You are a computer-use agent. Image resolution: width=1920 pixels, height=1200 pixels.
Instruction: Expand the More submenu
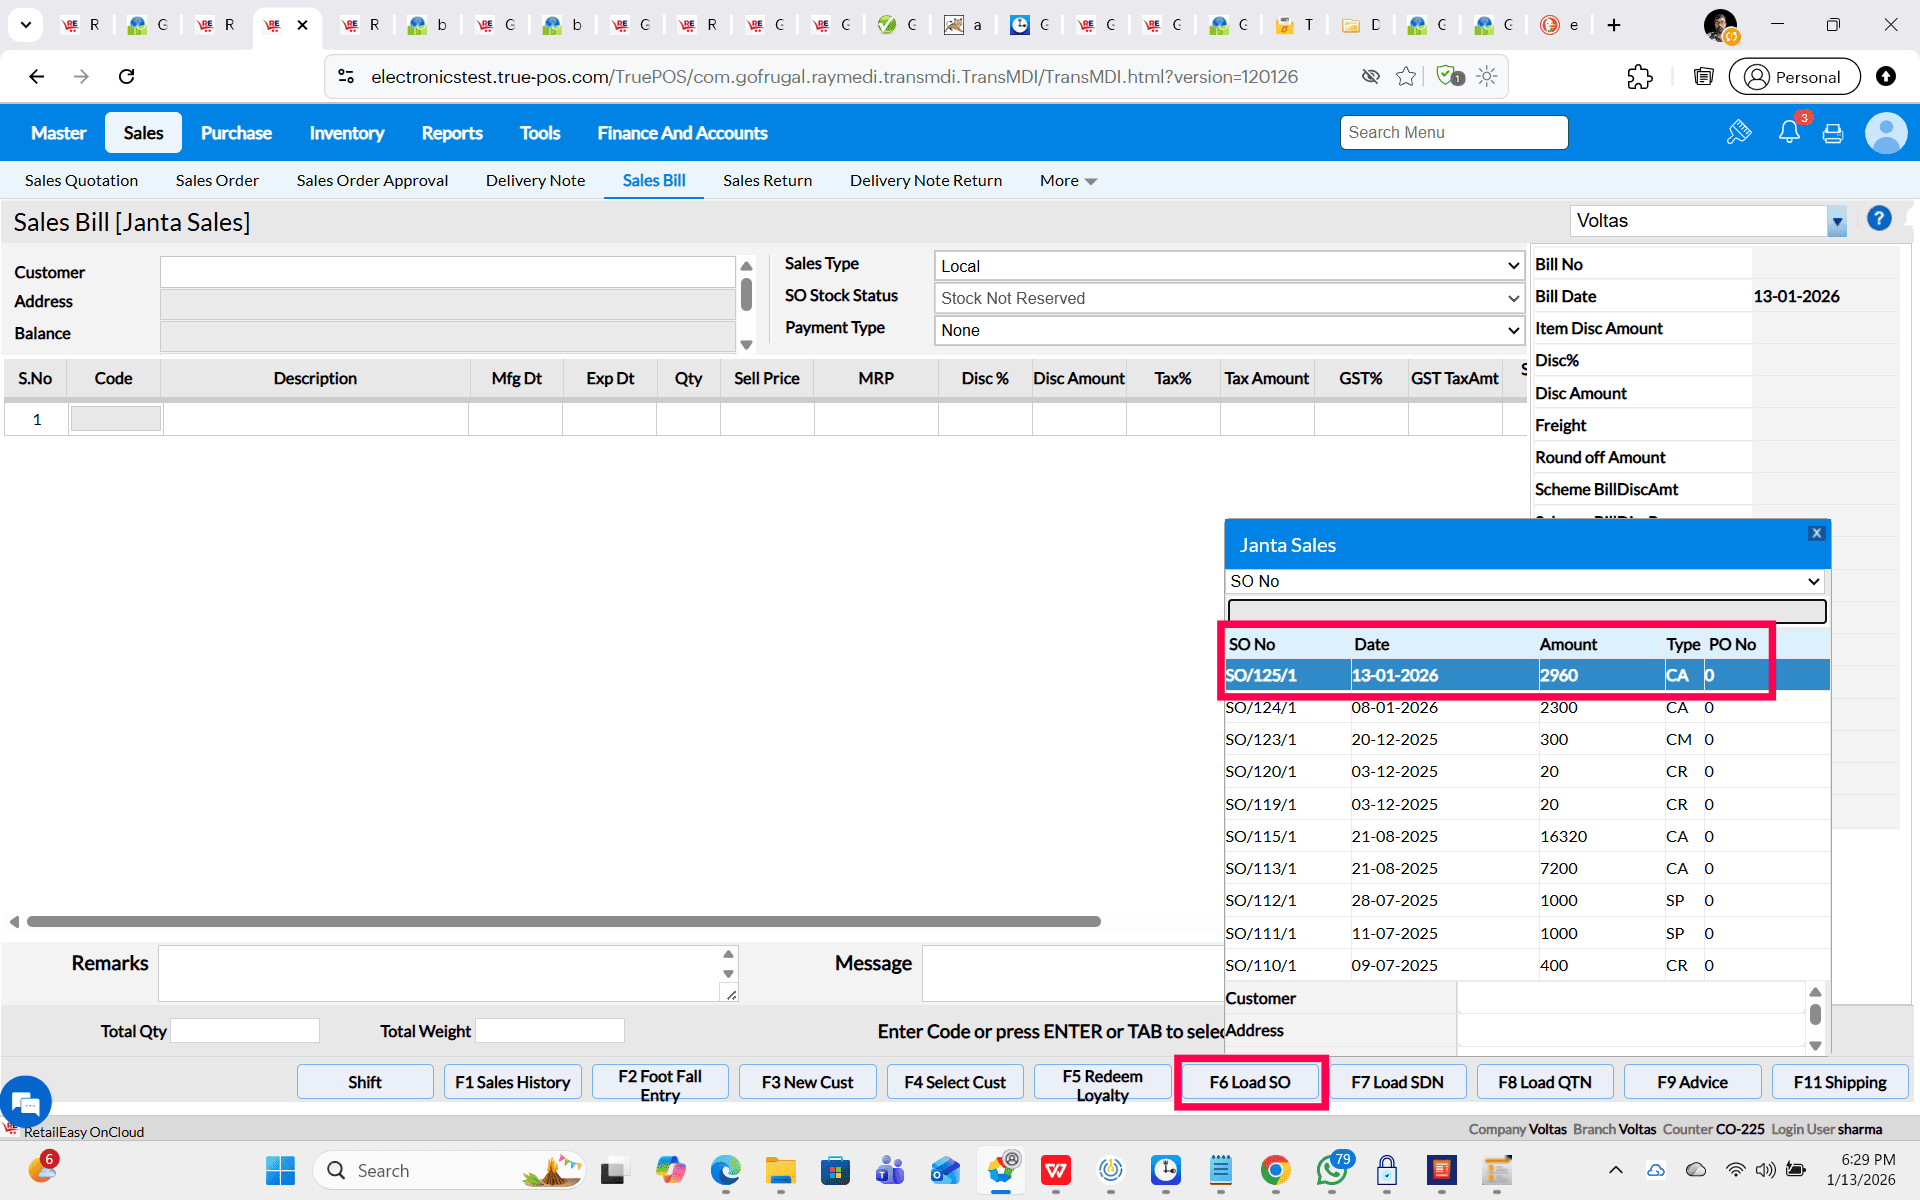click(1068, 181)
